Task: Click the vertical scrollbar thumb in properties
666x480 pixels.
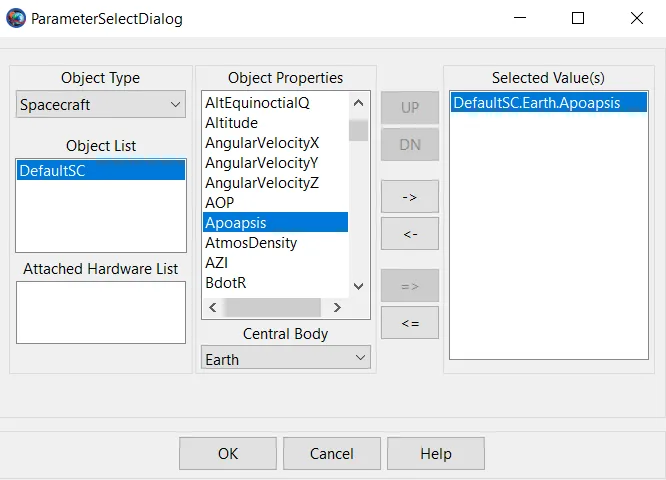Action: 358,130
